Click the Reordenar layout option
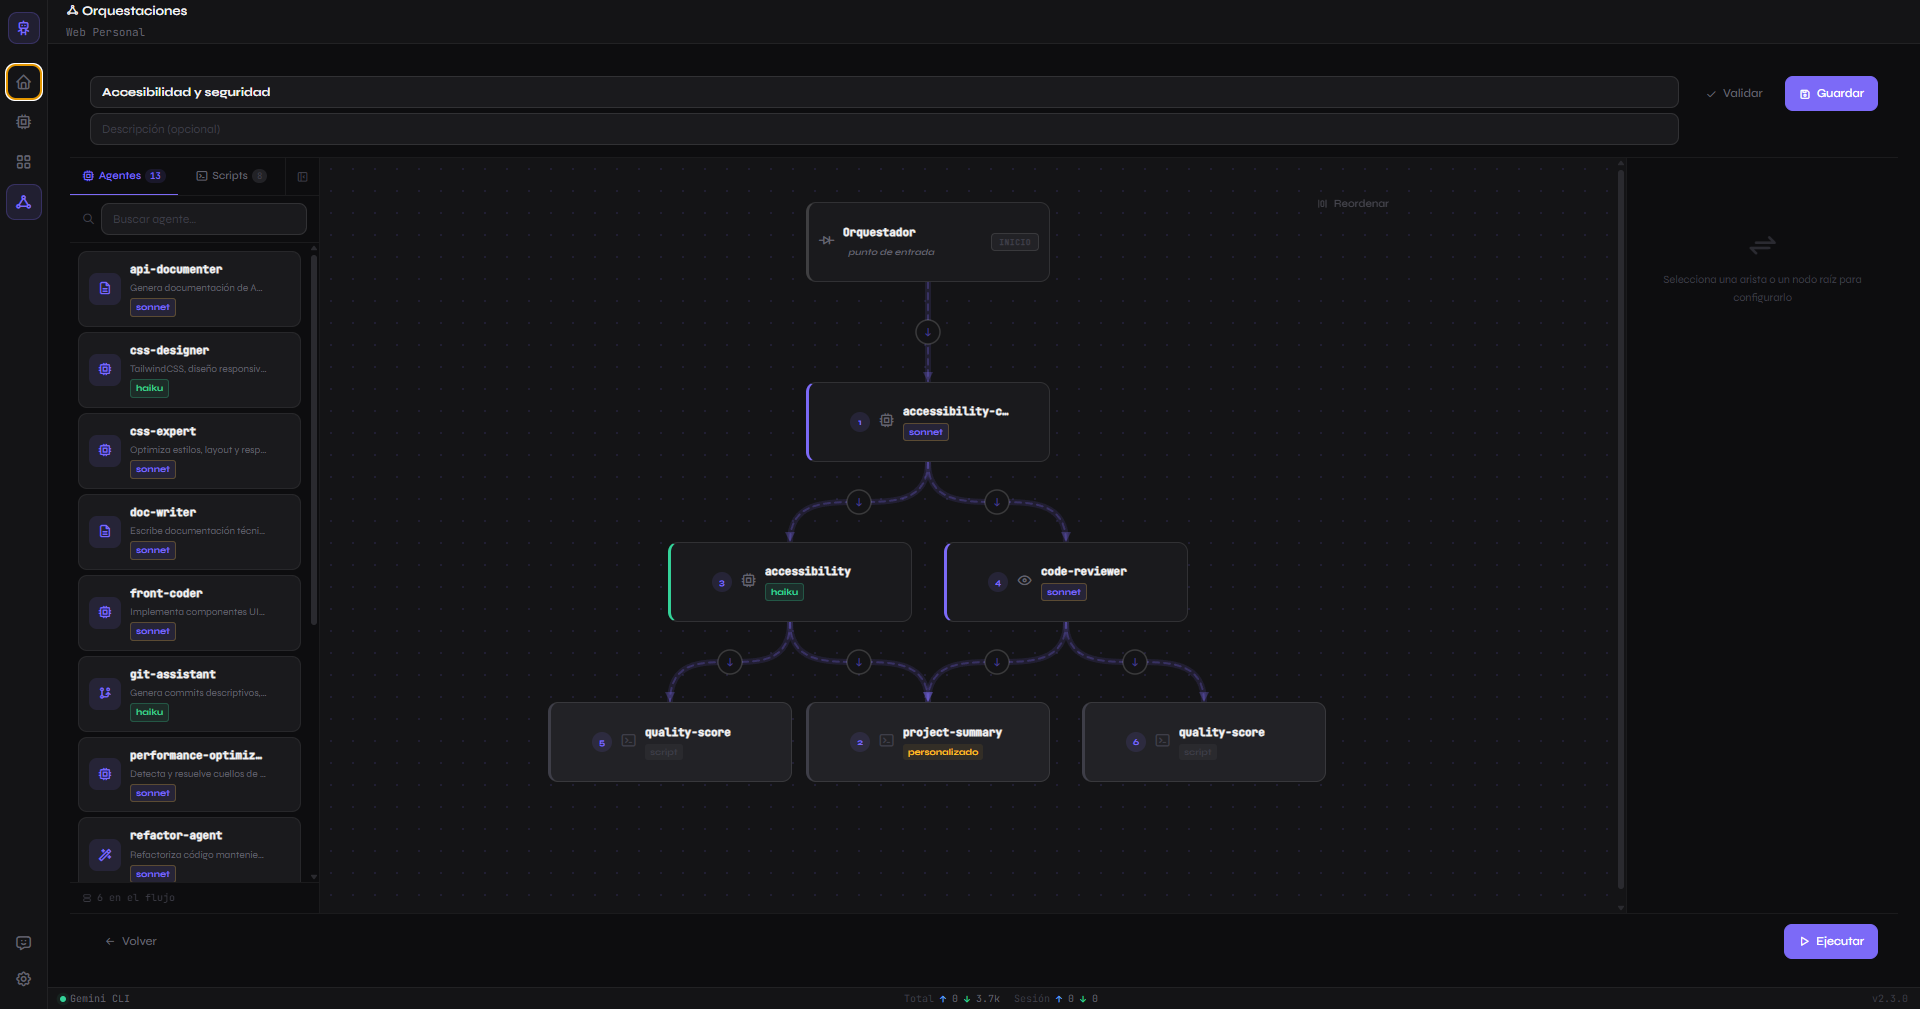The width and height of the screenshot is (1920, 1009). pyautogui.click(x=1353, y=204)
